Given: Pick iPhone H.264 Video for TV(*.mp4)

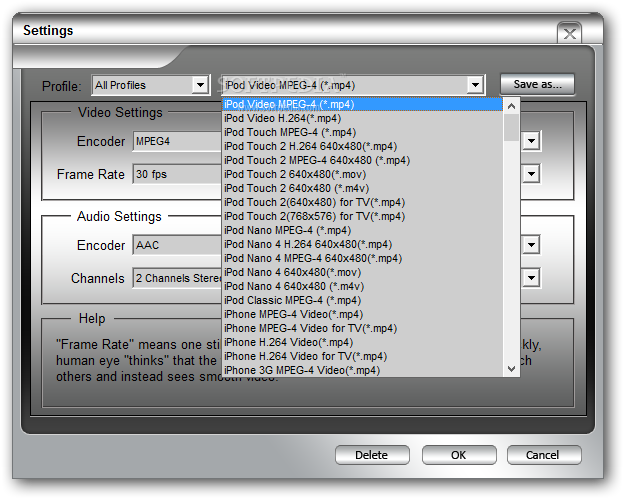Looking at the screenshot, I should (x=363, y=356).
